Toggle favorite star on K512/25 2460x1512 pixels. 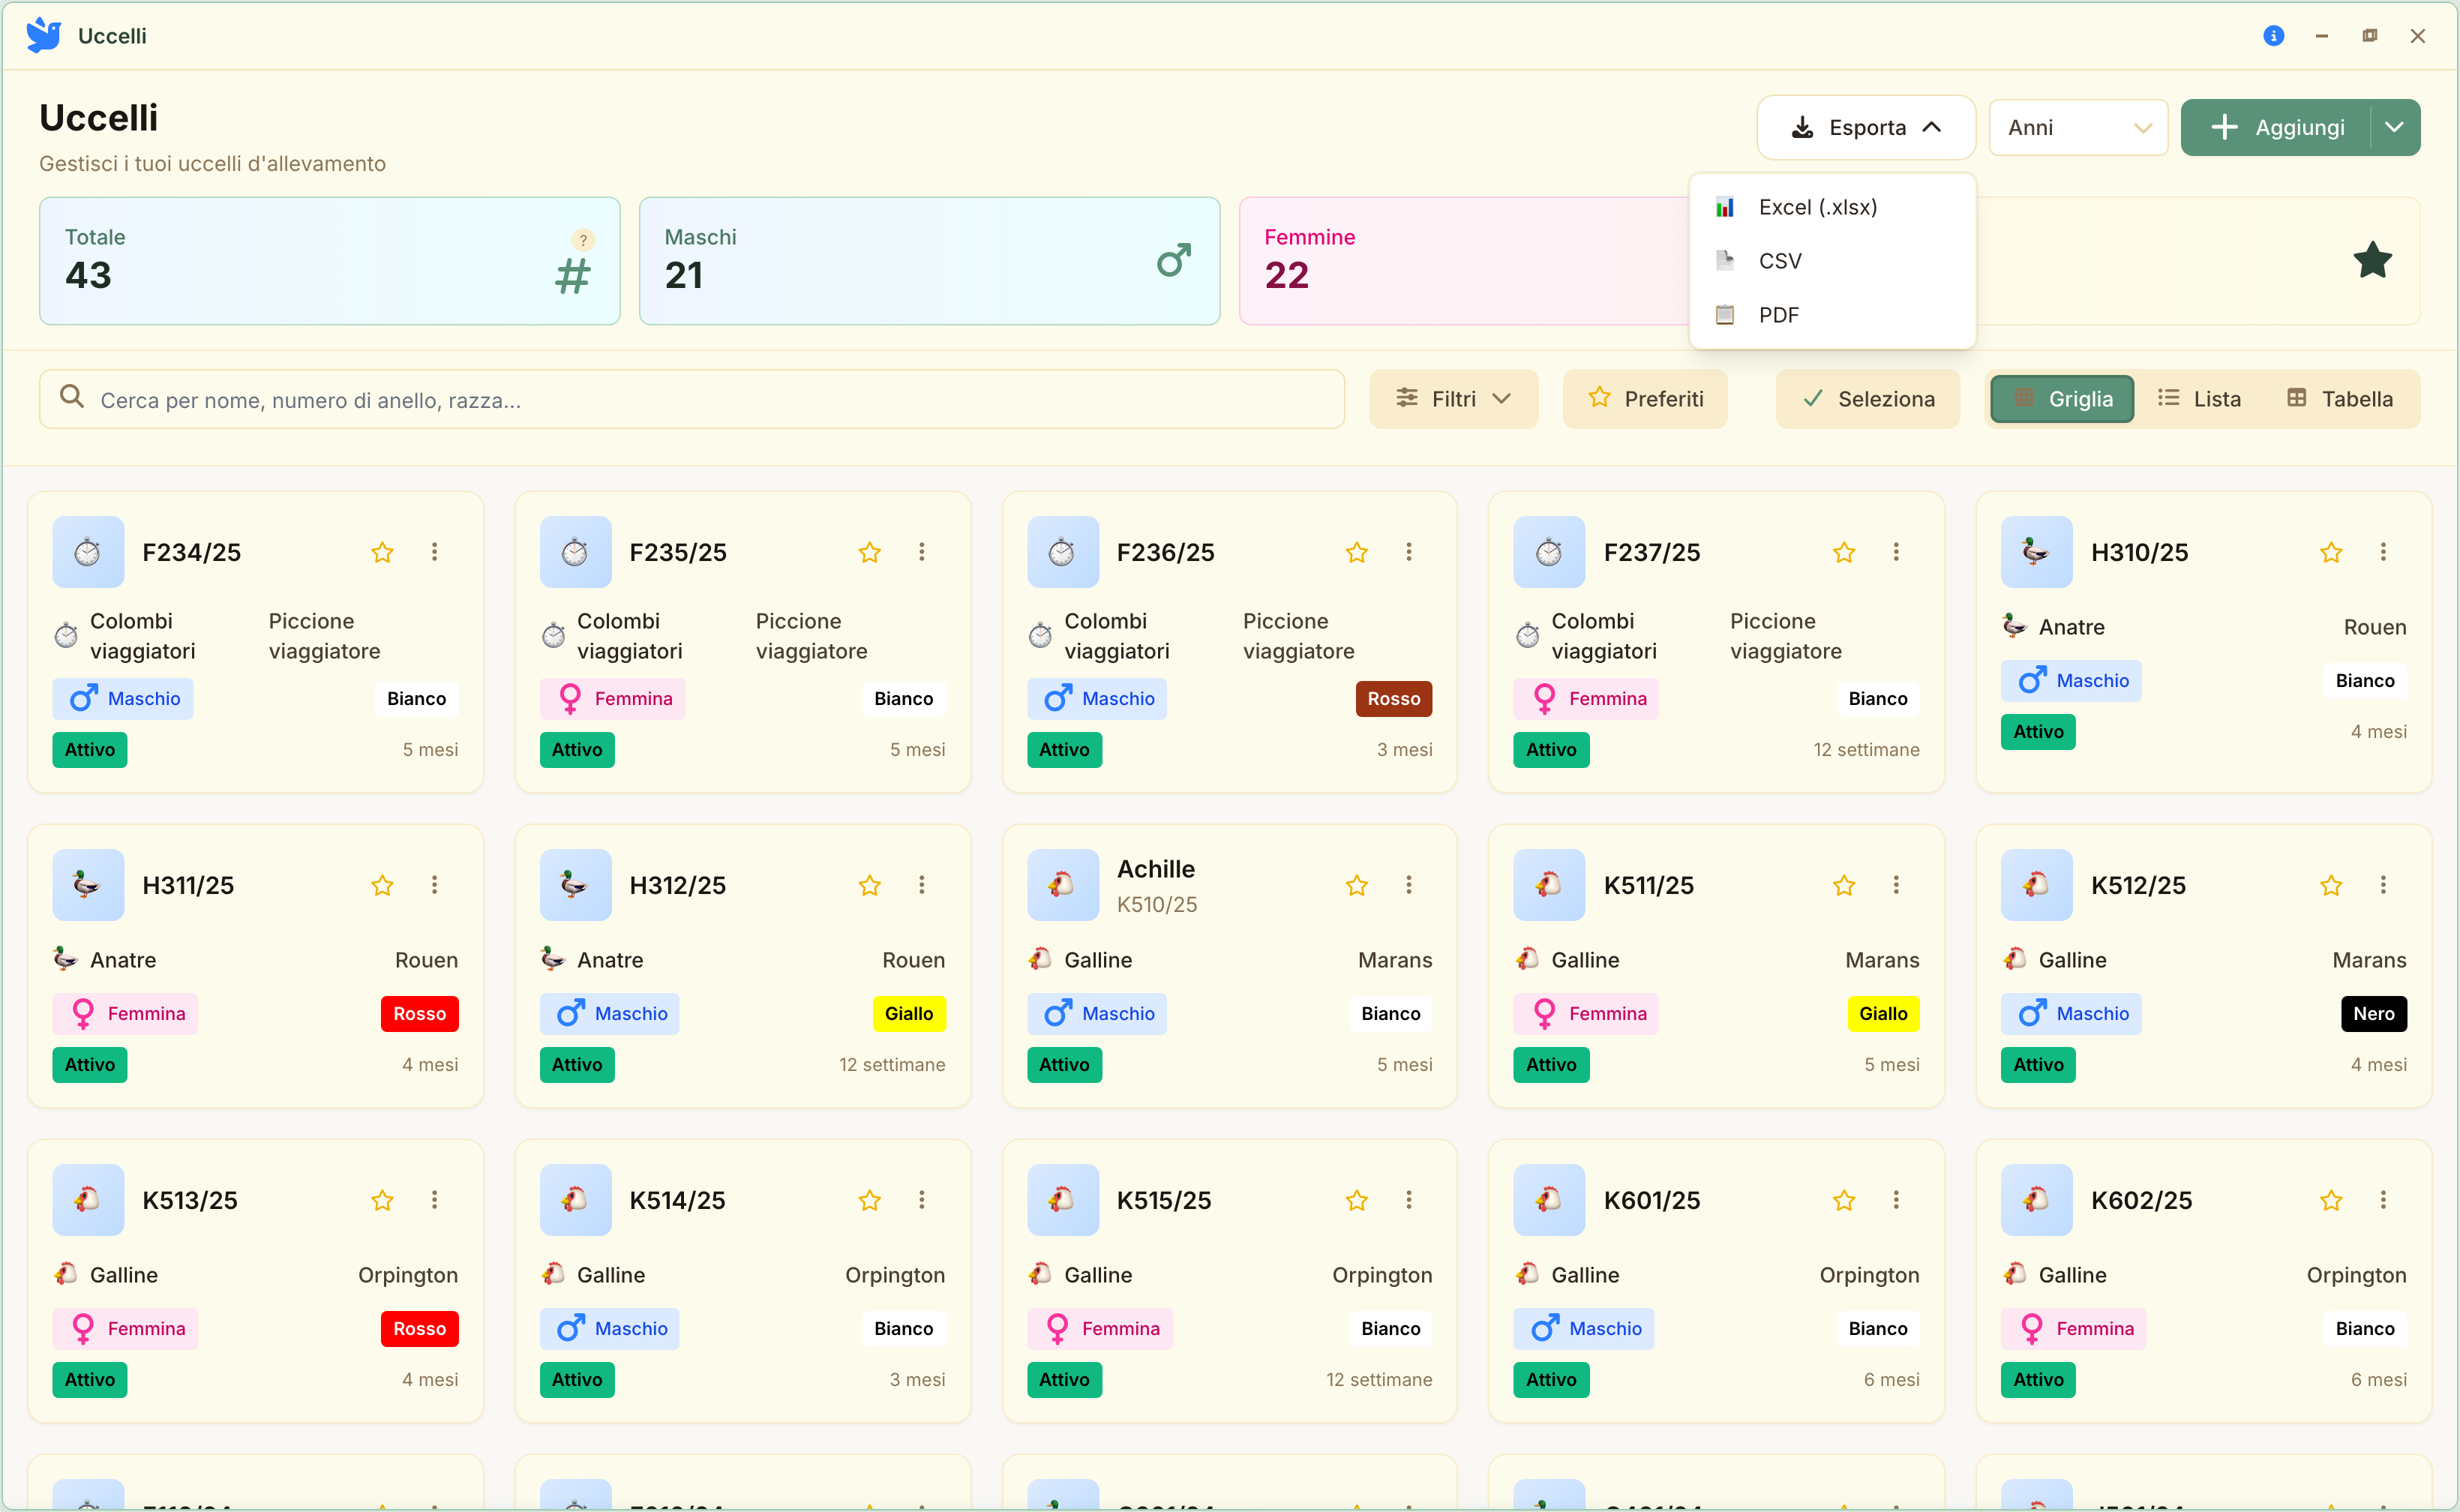tap(2331, 885)
